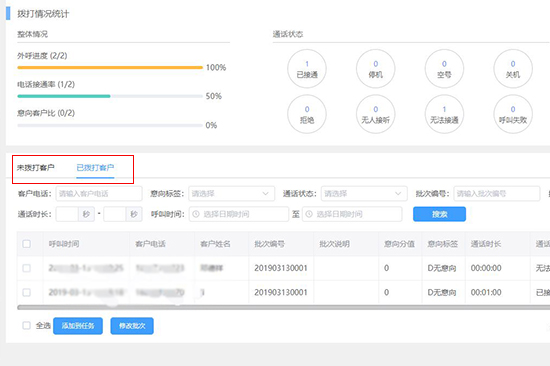The image size is (550, 366).
Task: Click the 关机 status circle
Action: (513, 69)
